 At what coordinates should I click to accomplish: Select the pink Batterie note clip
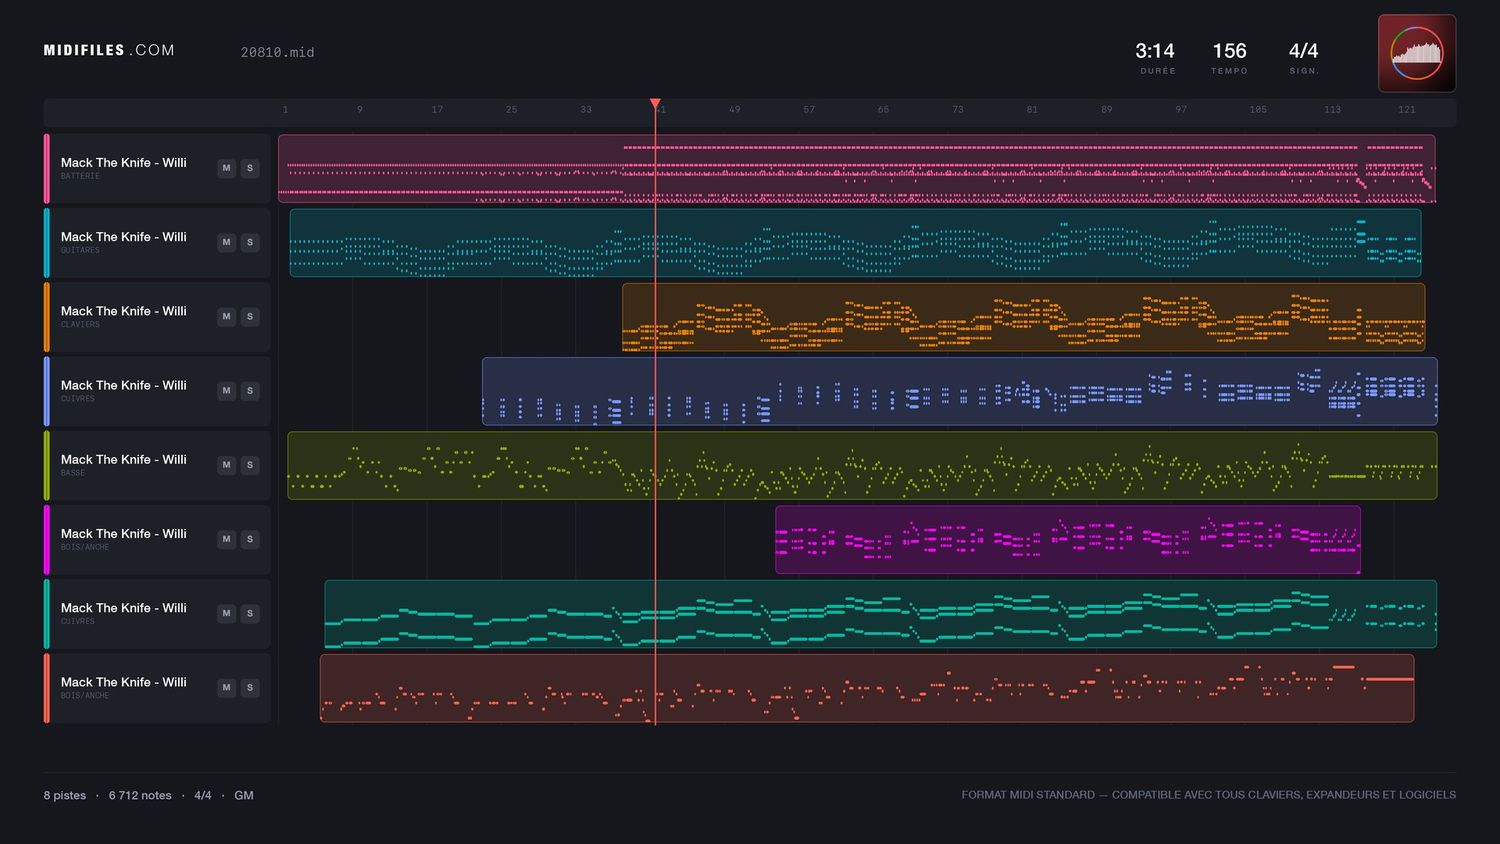pos(857,169)
